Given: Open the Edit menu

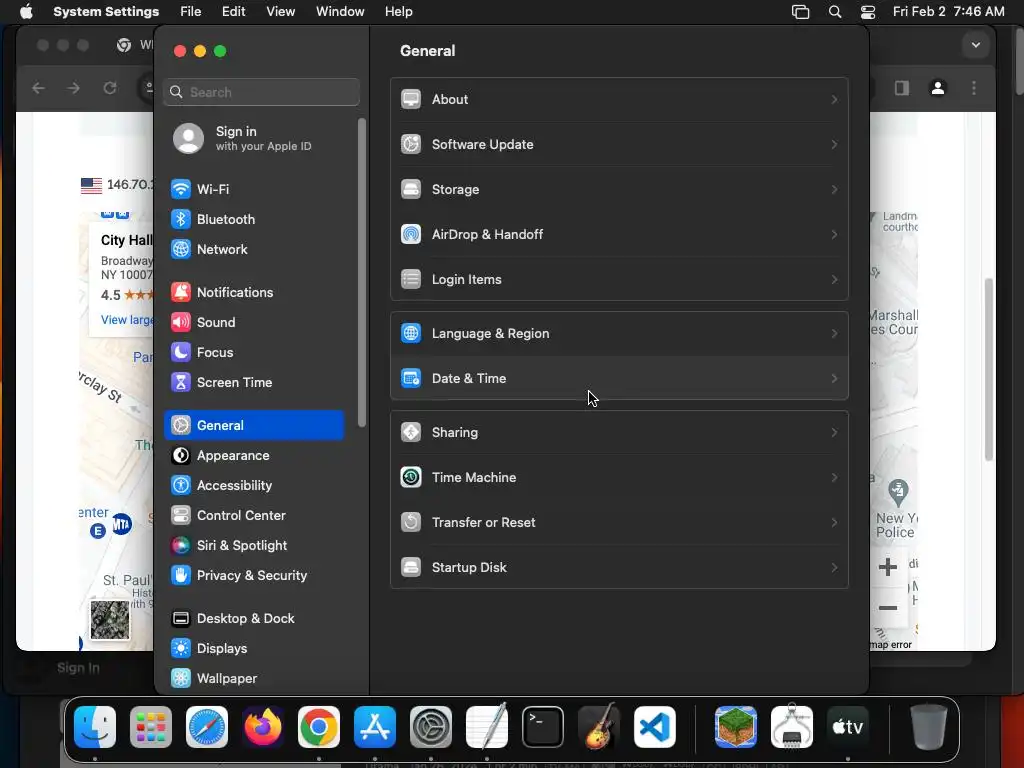Looking at the screenshot, I should (x=233, y=12).
